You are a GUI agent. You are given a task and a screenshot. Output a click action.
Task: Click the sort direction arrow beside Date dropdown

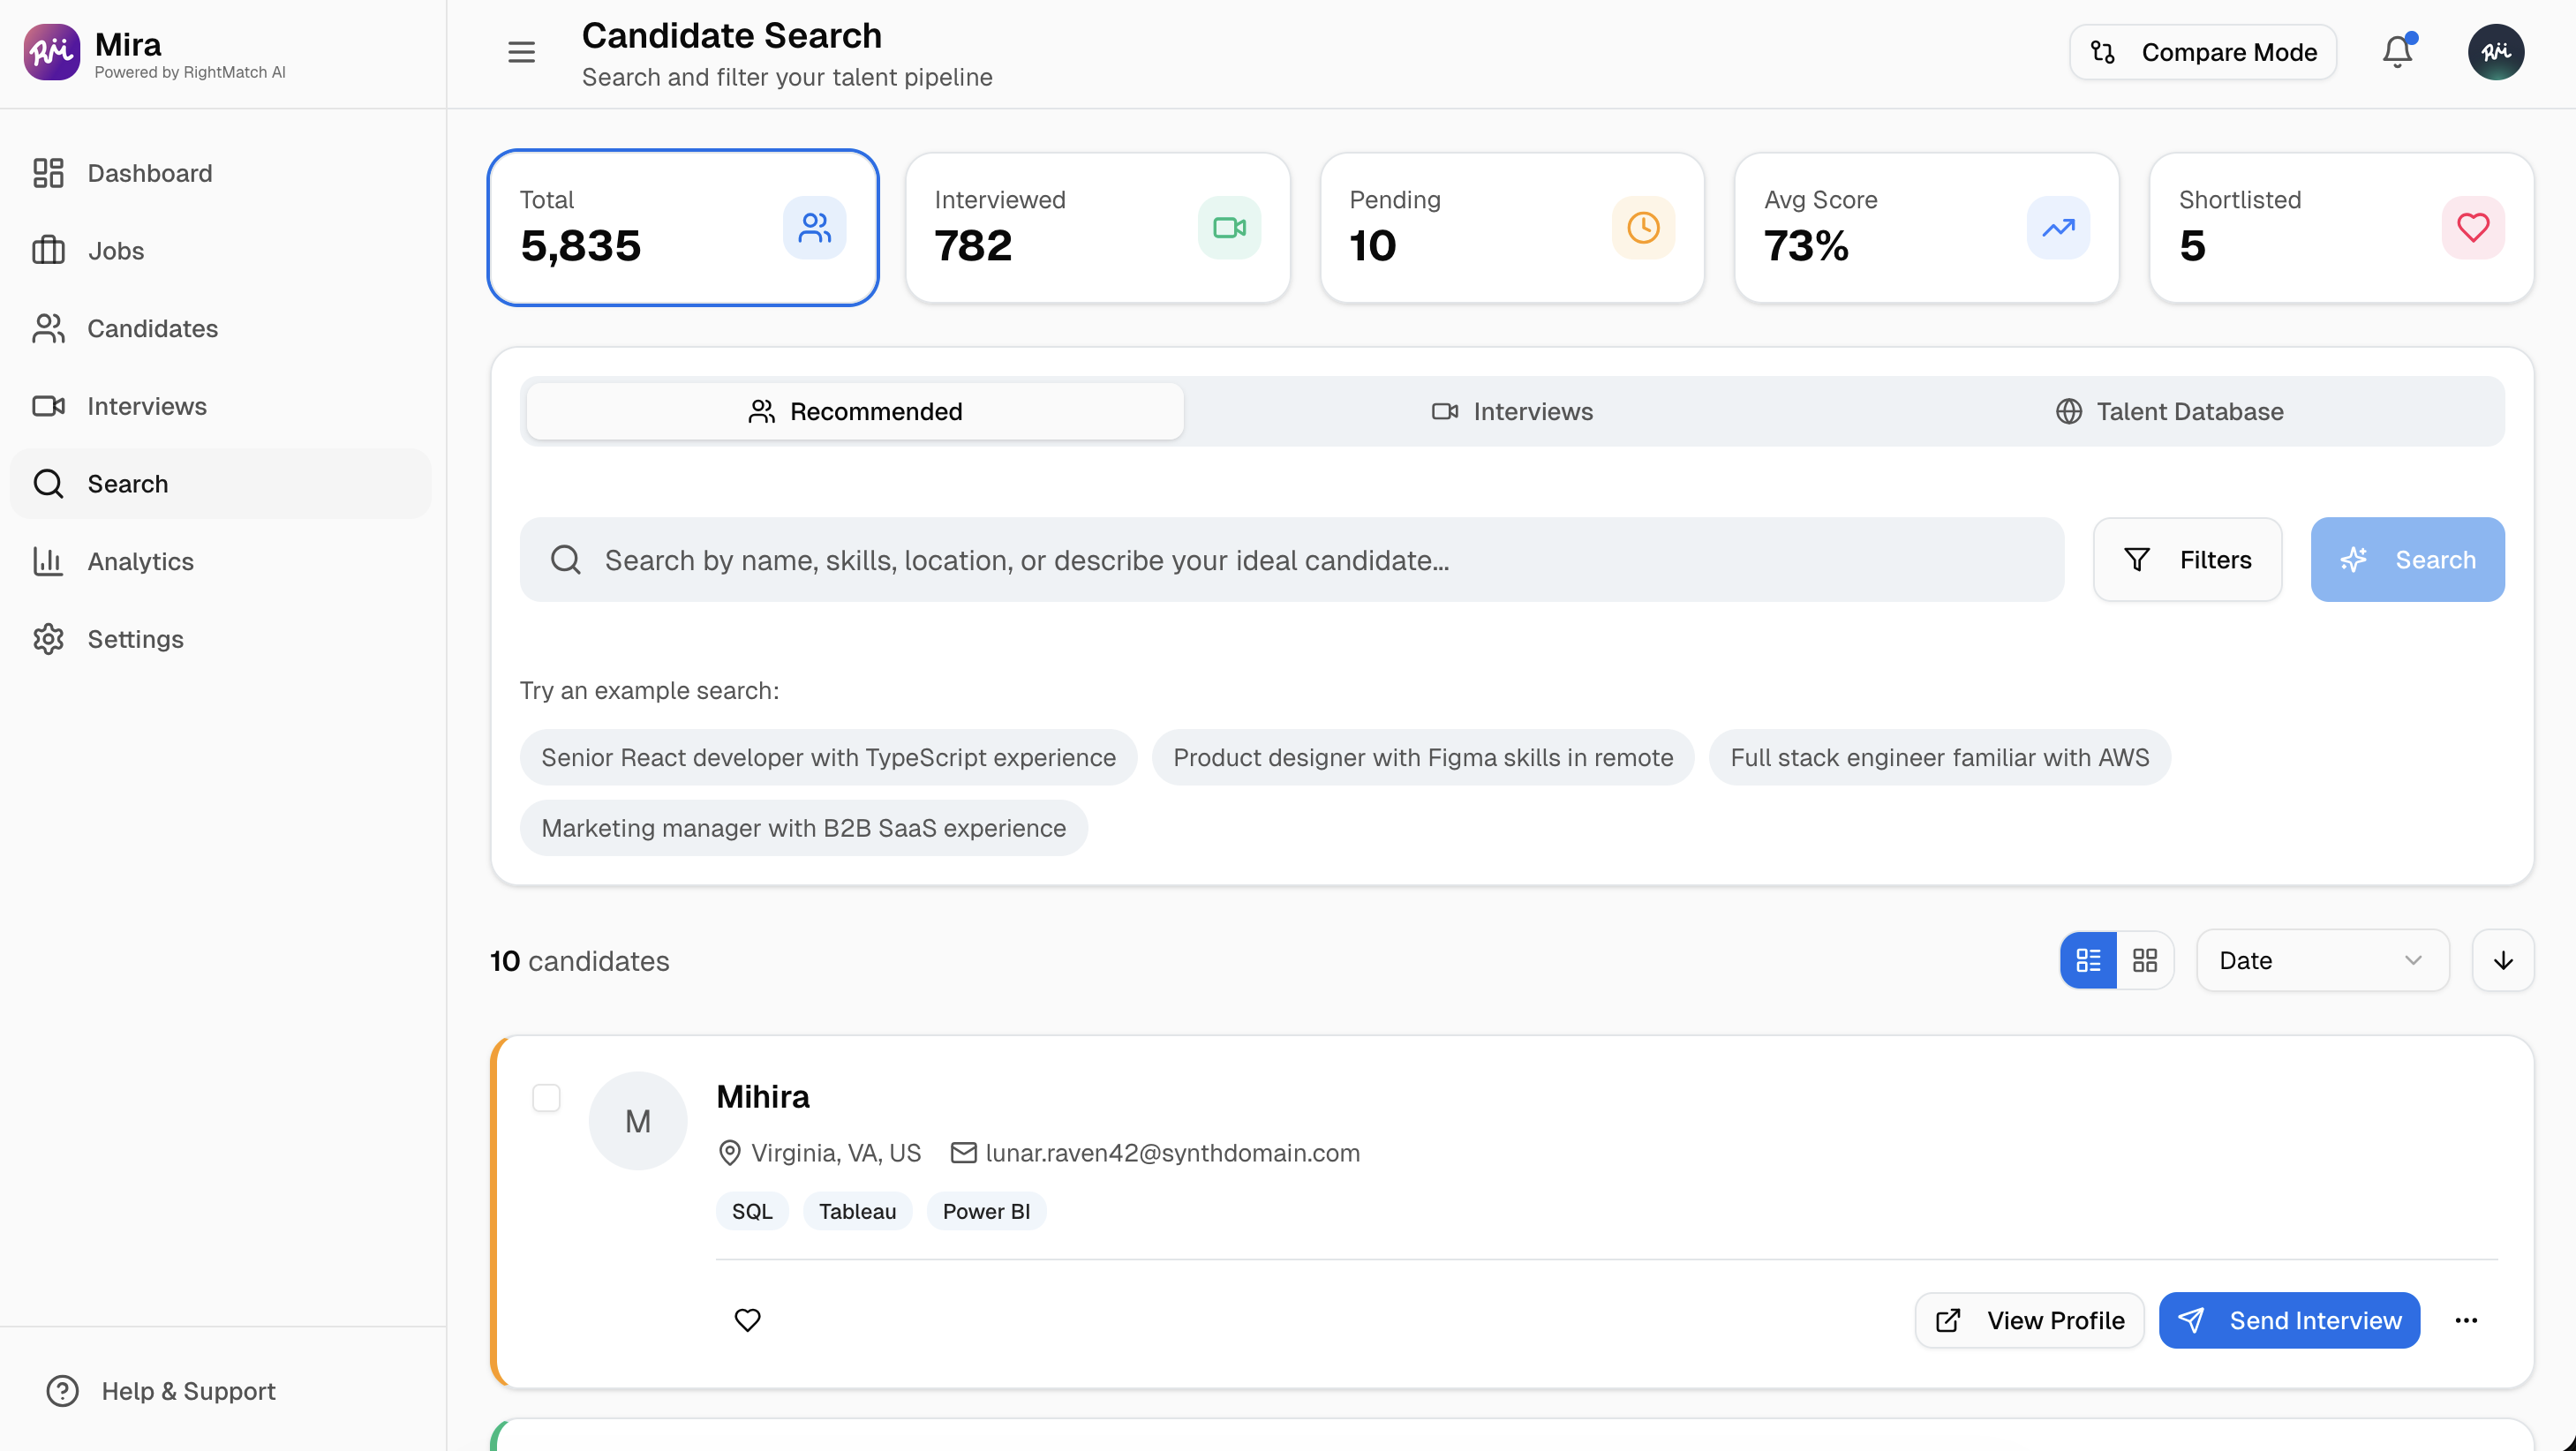2502,959
